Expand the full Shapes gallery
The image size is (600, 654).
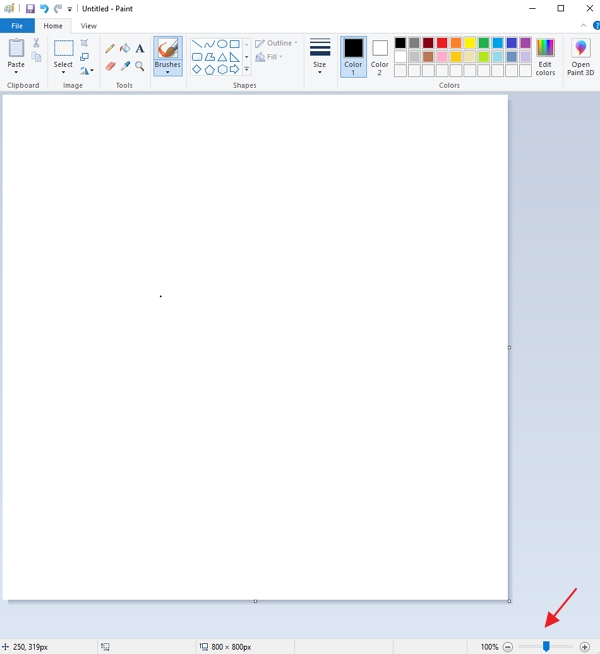coord(246,69)
